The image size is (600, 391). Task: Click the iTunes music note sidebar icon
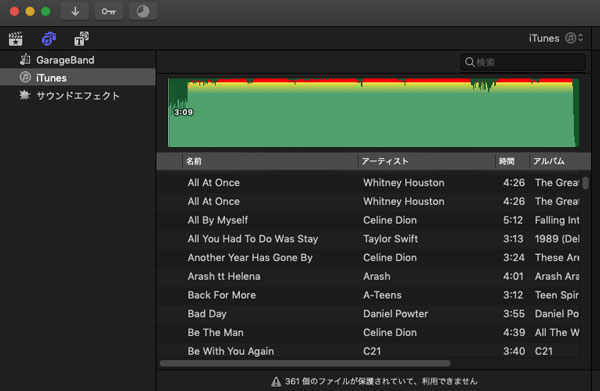pos(25,77)
